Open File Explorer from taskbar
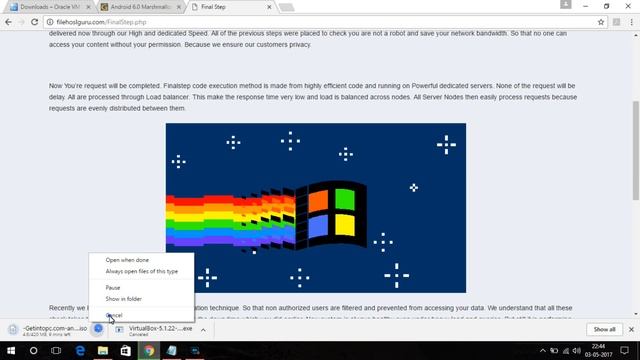This screenshot has height=360, width=640. [x=102, y=351]
